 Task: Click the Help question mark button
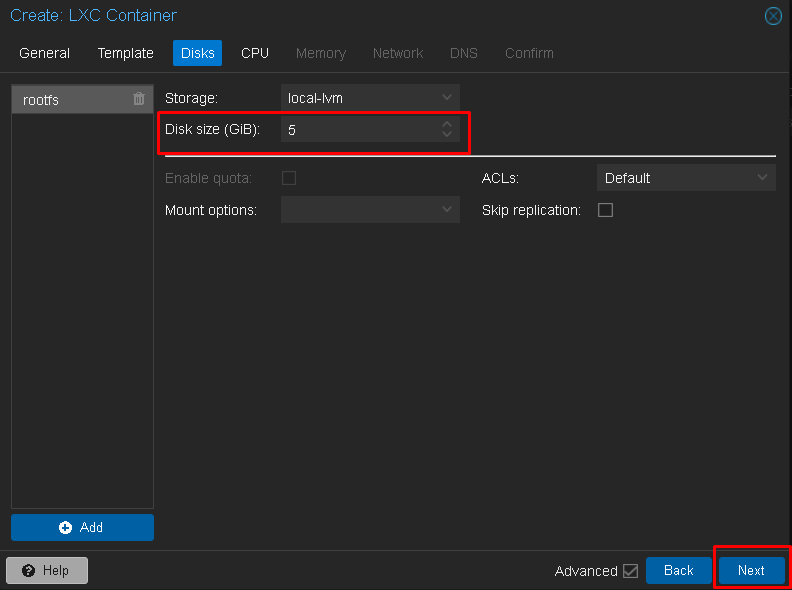[x=47, y=570]
